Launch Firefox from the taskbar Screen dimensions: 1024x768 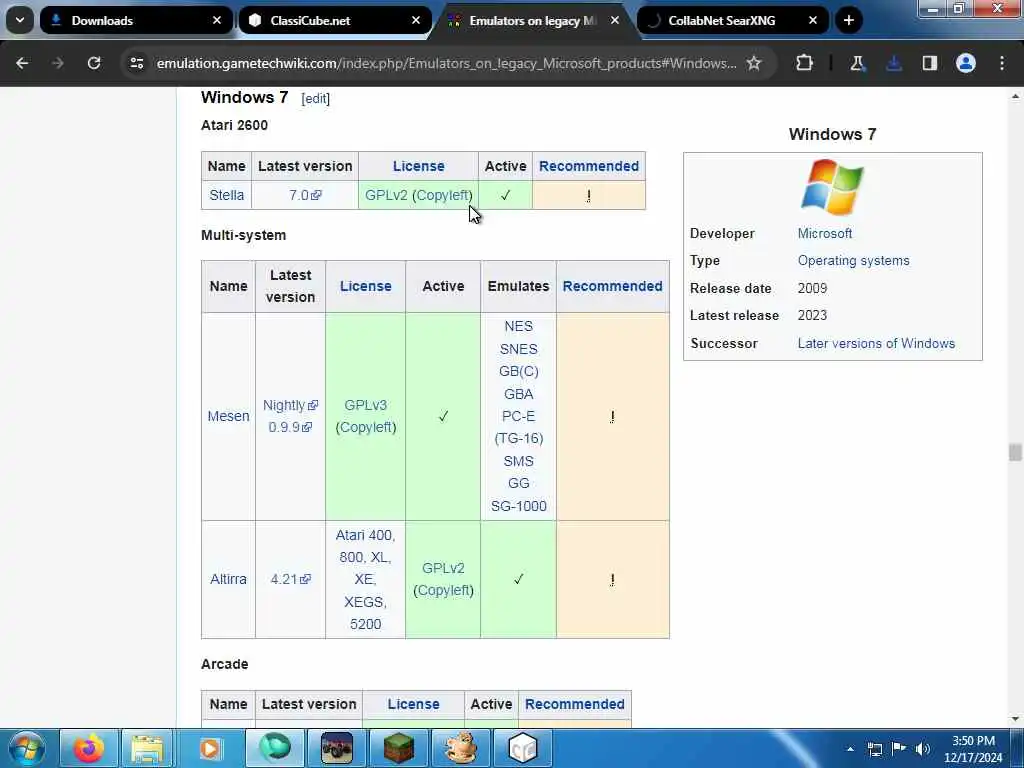point(89,748)
